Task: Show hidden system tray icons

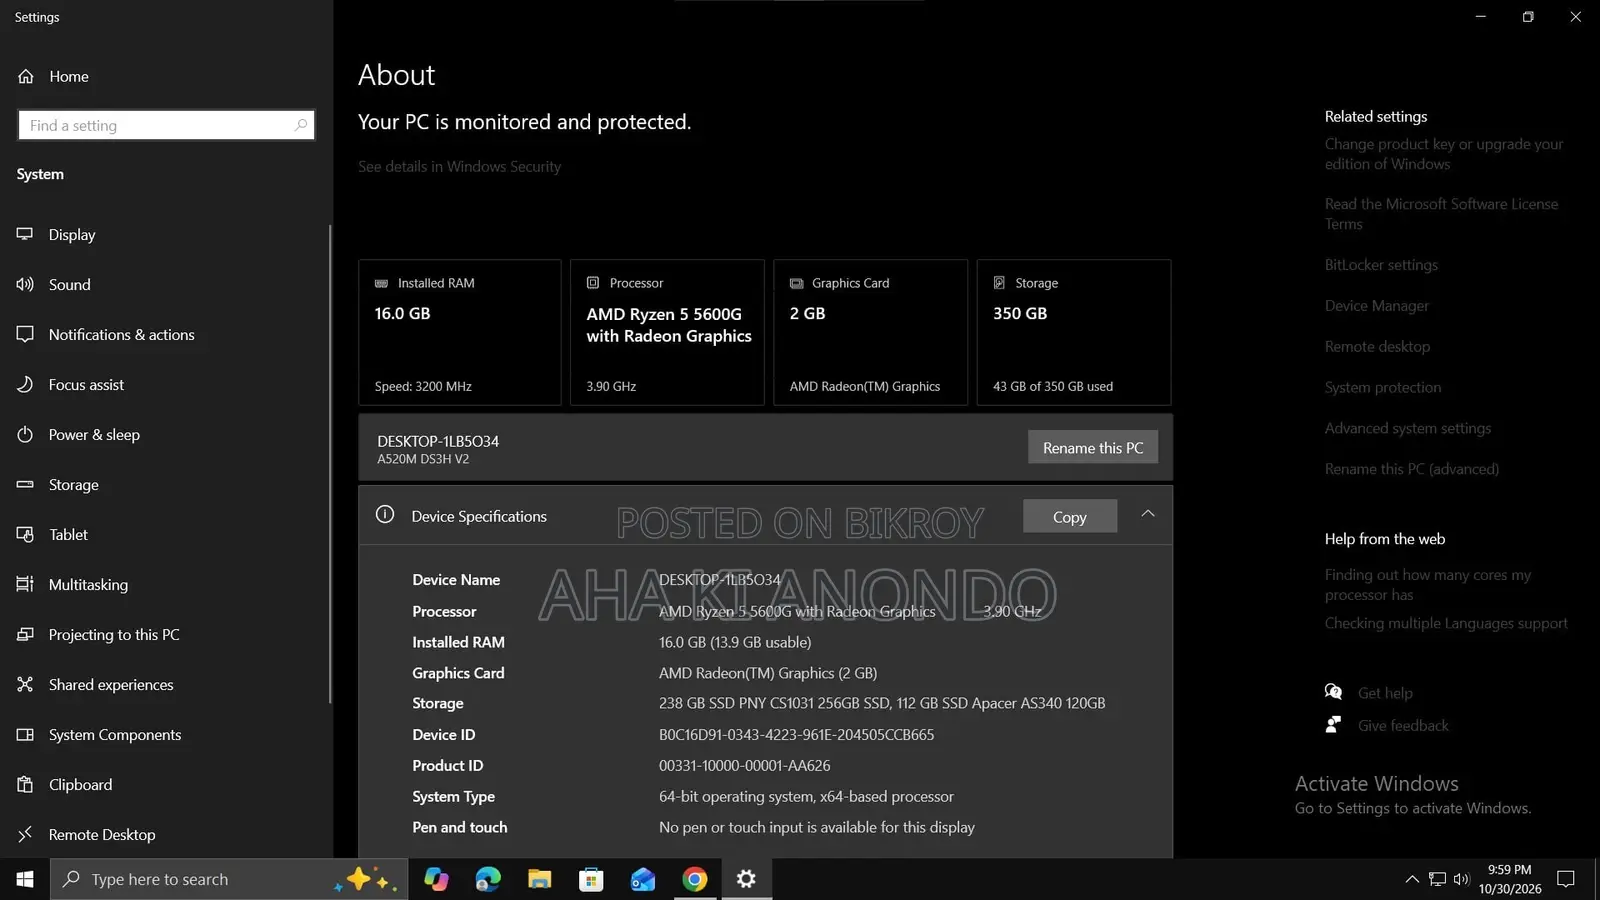Action: (1412, 879)
